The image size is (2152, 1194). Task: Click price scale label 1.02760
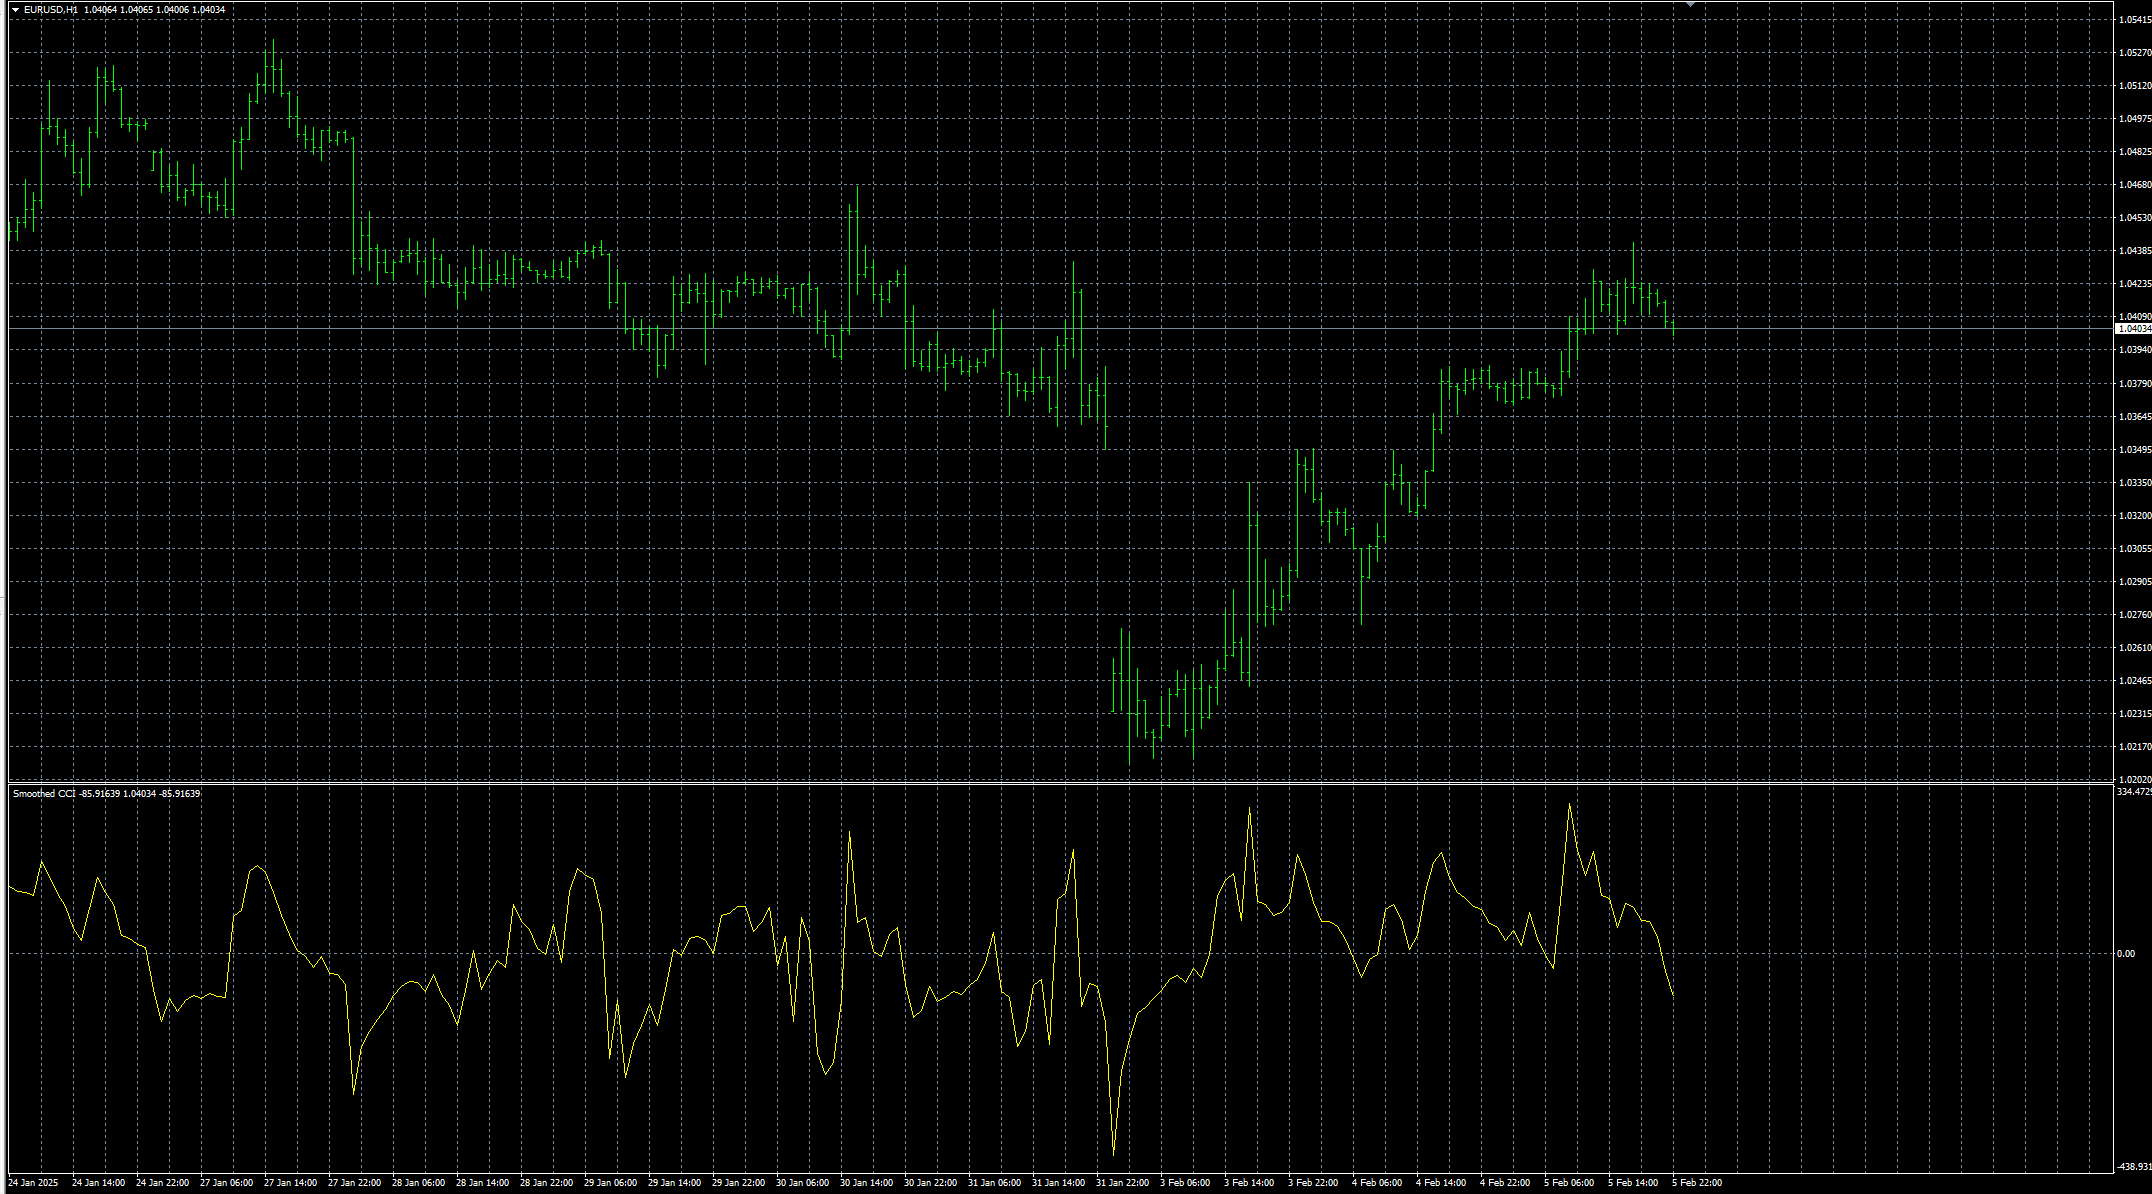[2135, 615]
